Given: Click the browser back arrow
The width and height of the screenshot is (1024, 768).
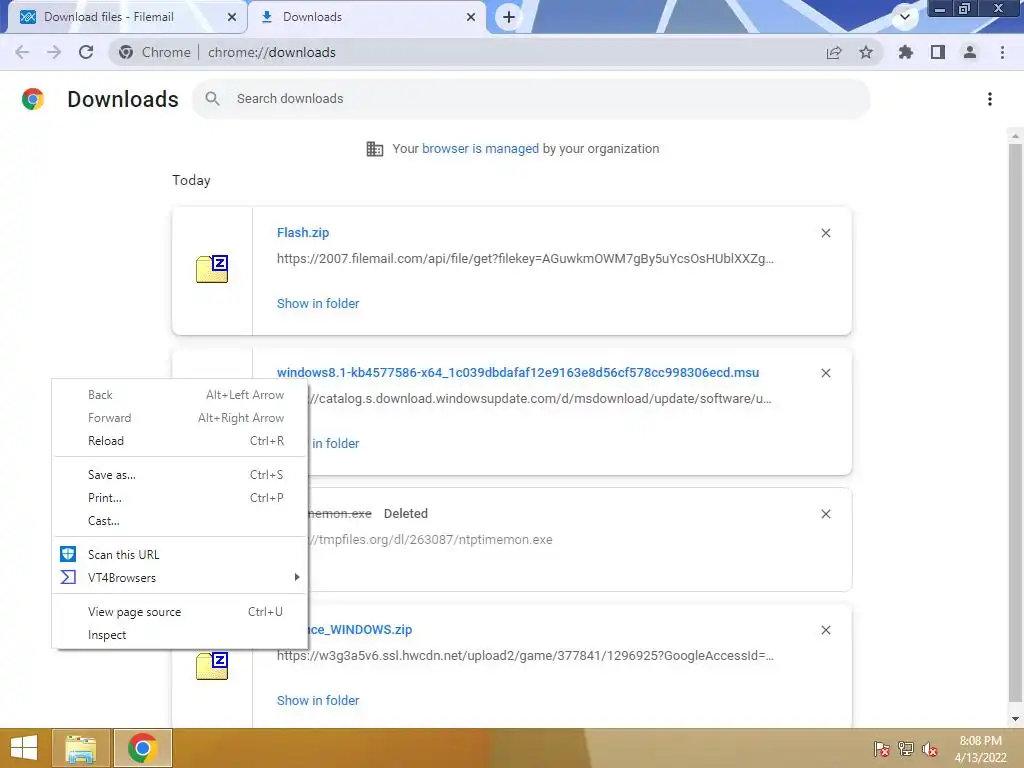Looking at the screenshot, I should click(22, 52).
